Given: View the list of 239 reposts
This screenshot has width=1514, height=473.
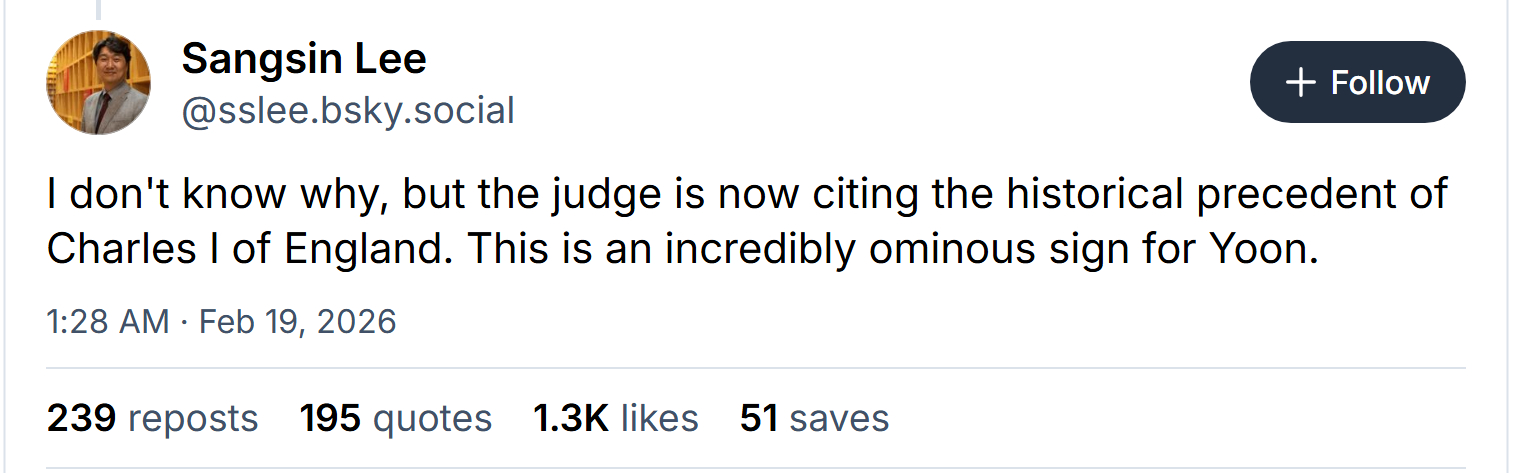Looking at the screenshot, I should click(152, 418).
